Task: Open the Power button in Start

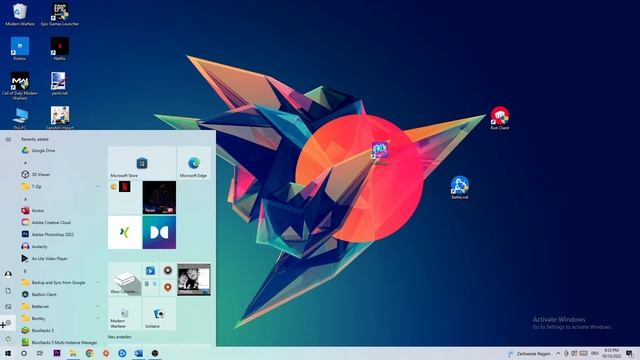Action: tap(8, 339)
